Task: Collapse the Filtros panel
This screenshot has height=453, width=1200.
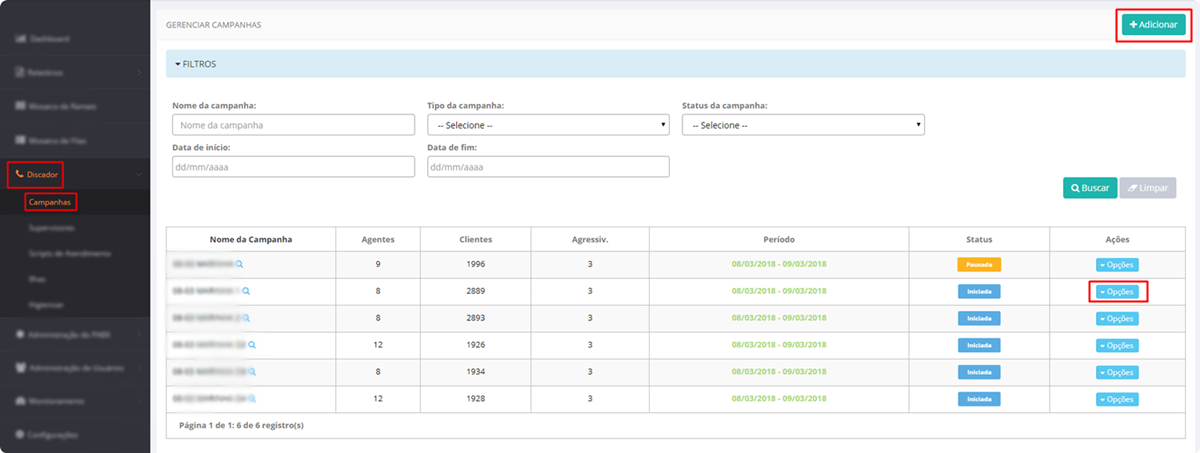Action: (196, 64)
